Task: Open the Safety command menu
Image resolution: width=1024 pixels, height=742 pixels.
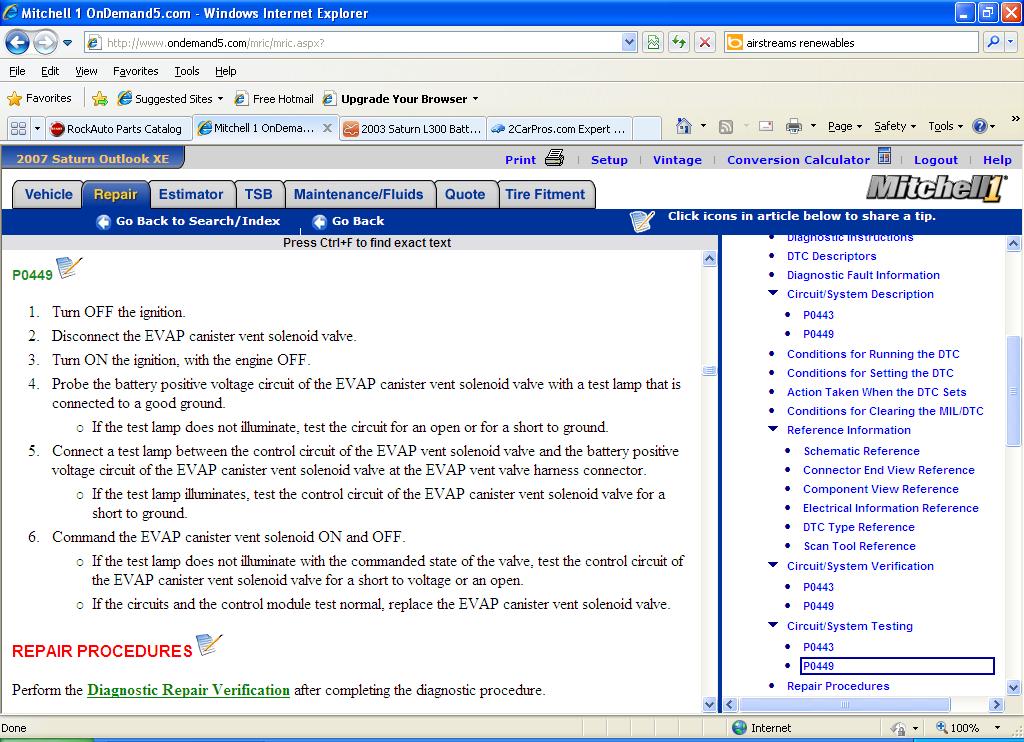Action: coord(895,126)
